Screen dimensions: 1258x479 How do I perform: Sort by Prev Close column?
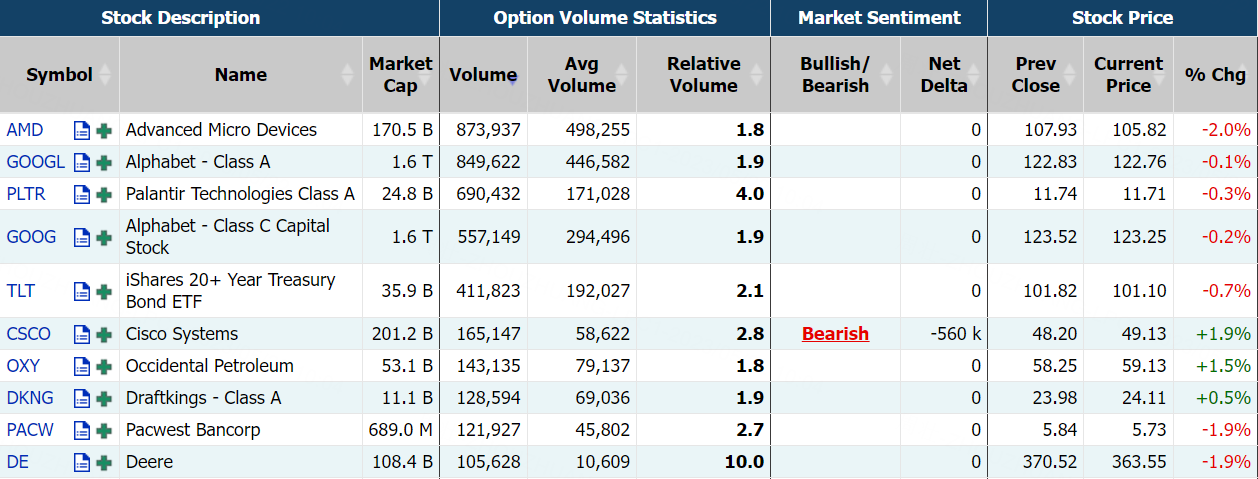coord(1035,75)
